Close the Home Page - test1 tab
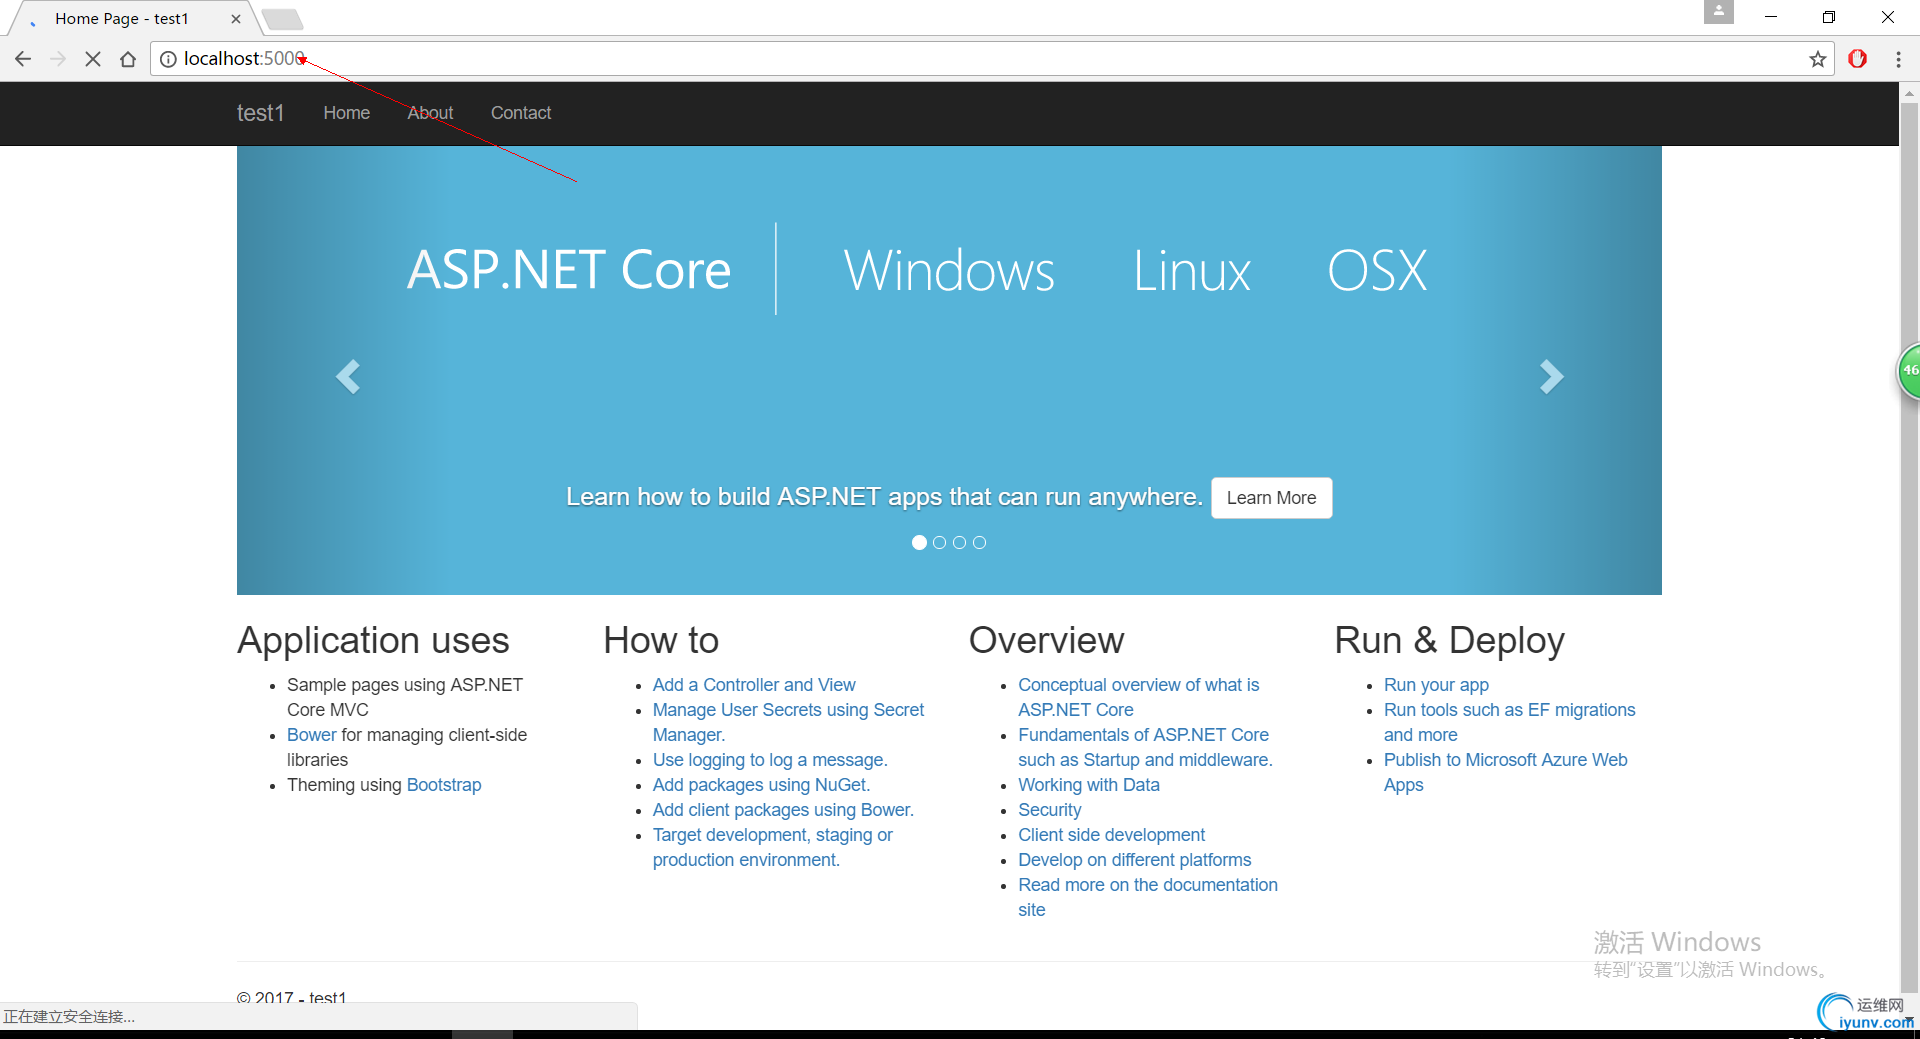1920x1039 pixels. coord(236,19)
